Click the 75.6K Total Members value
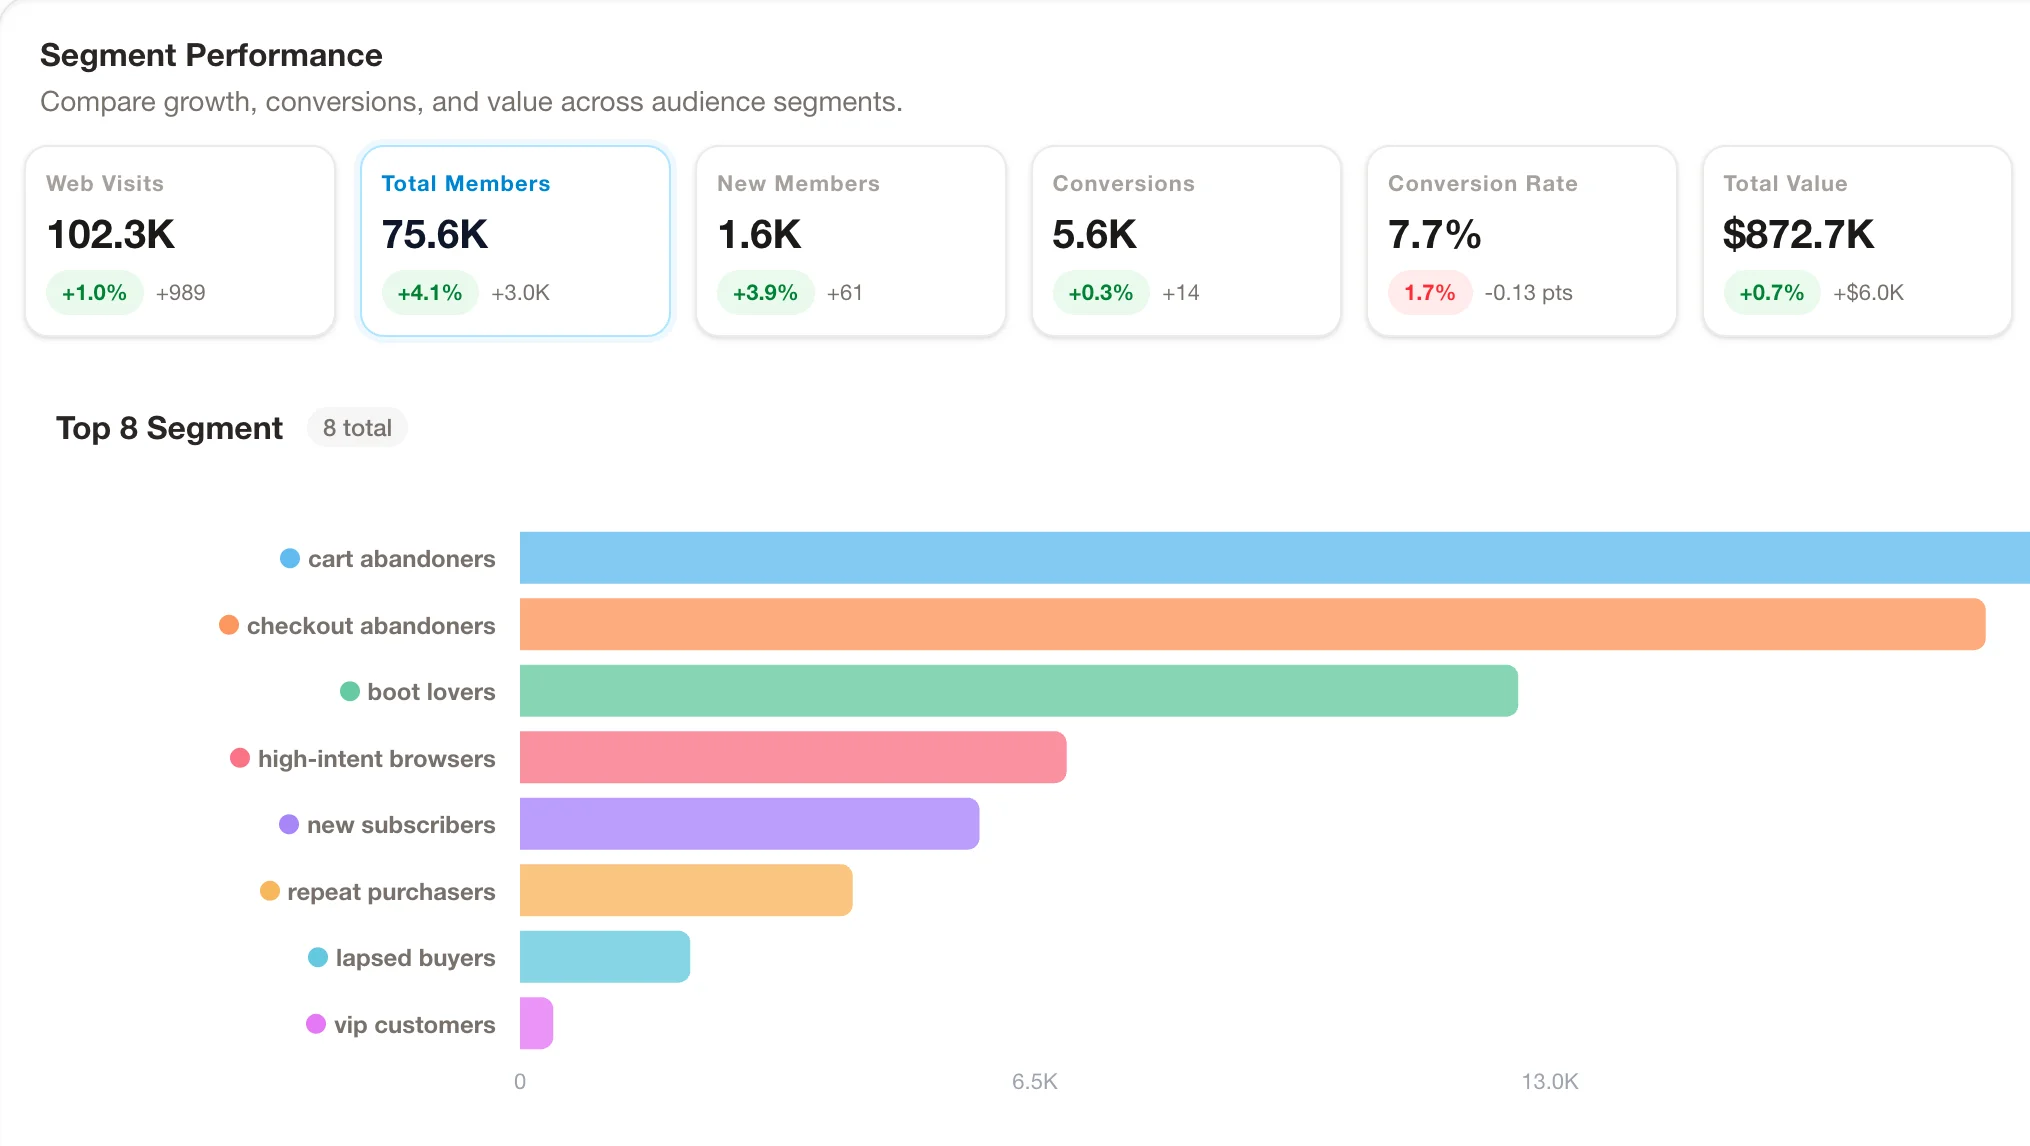The height and width of the screenshot is (1146, 2030). (435, 235)
